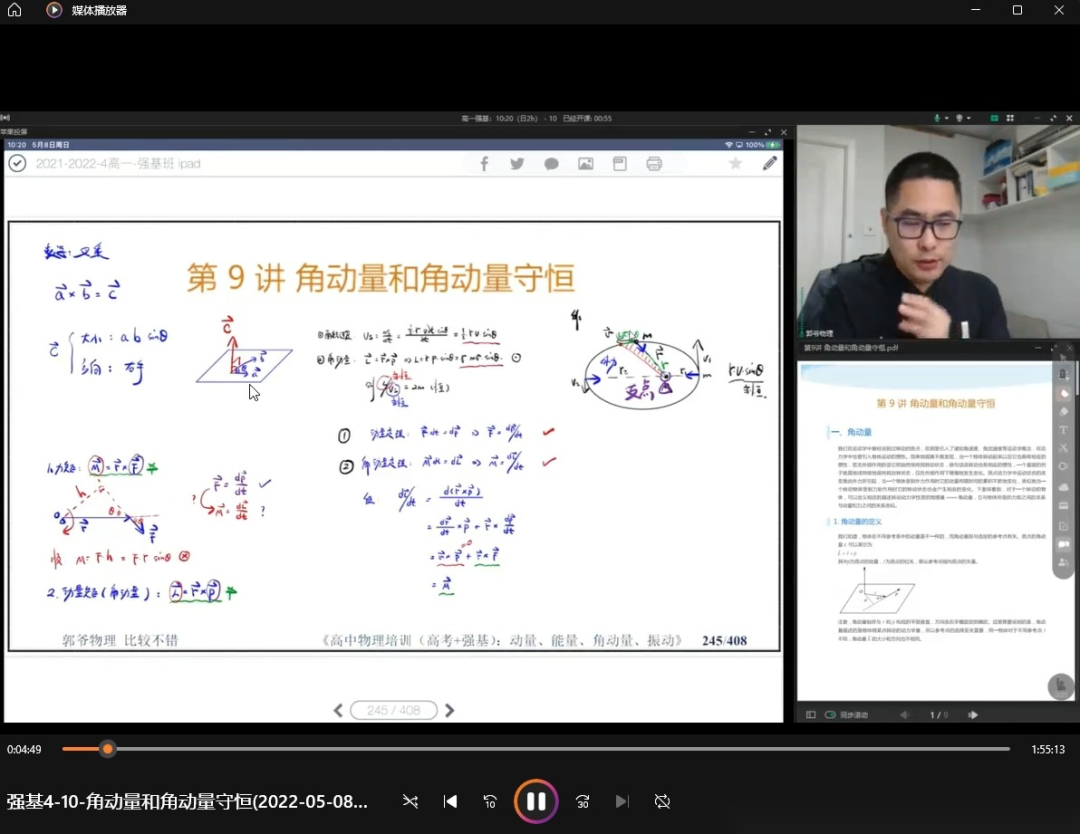
Task: Go to next slide with right chevron
Action: tap(450, 710)
